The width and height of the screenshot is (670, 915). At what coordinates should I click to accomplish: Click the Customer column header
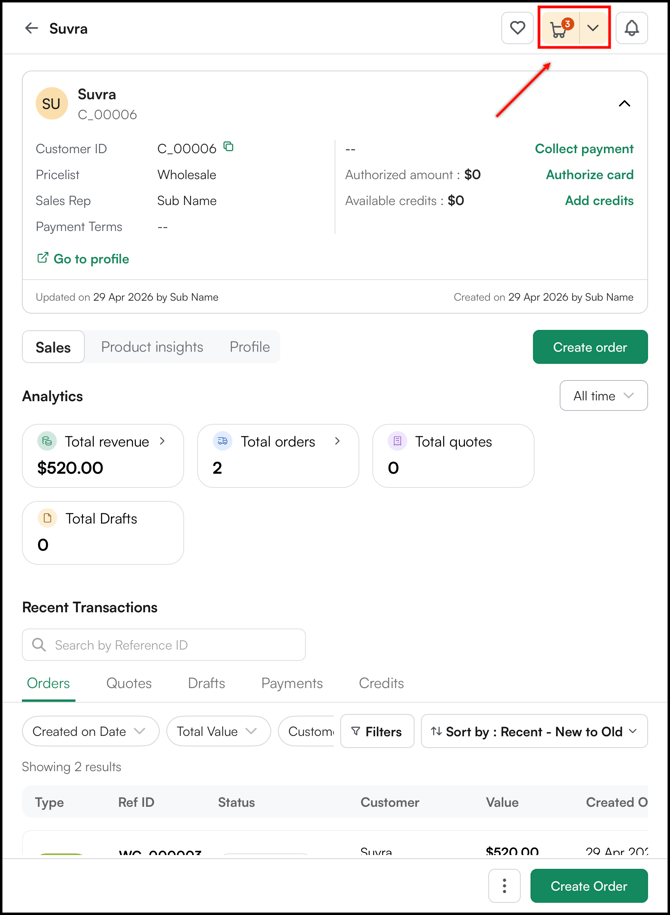click(x=390, y=802)
